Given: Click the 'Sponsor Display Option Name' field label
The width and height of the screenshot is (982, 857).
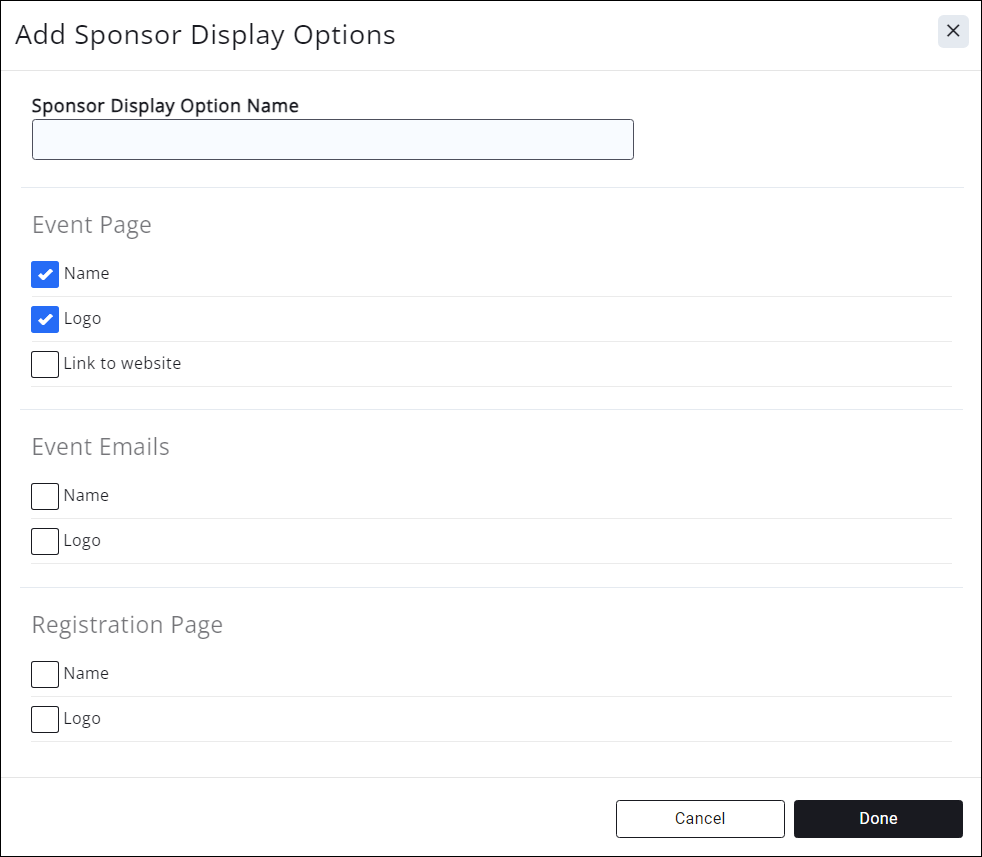Looking at the screenshot, I should (x=165, y=105).
